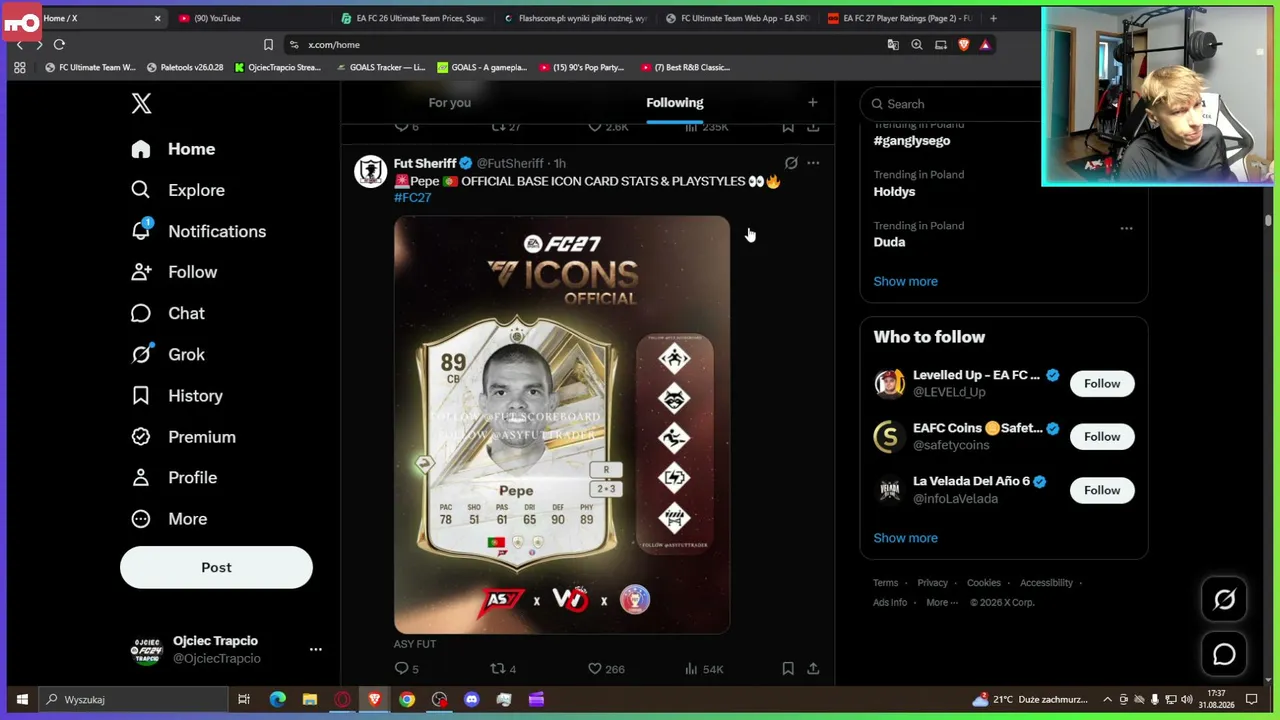This screenshot has width=1280, height=720.
Task: Open the Privacy footer link
Action: click(932, 583)
